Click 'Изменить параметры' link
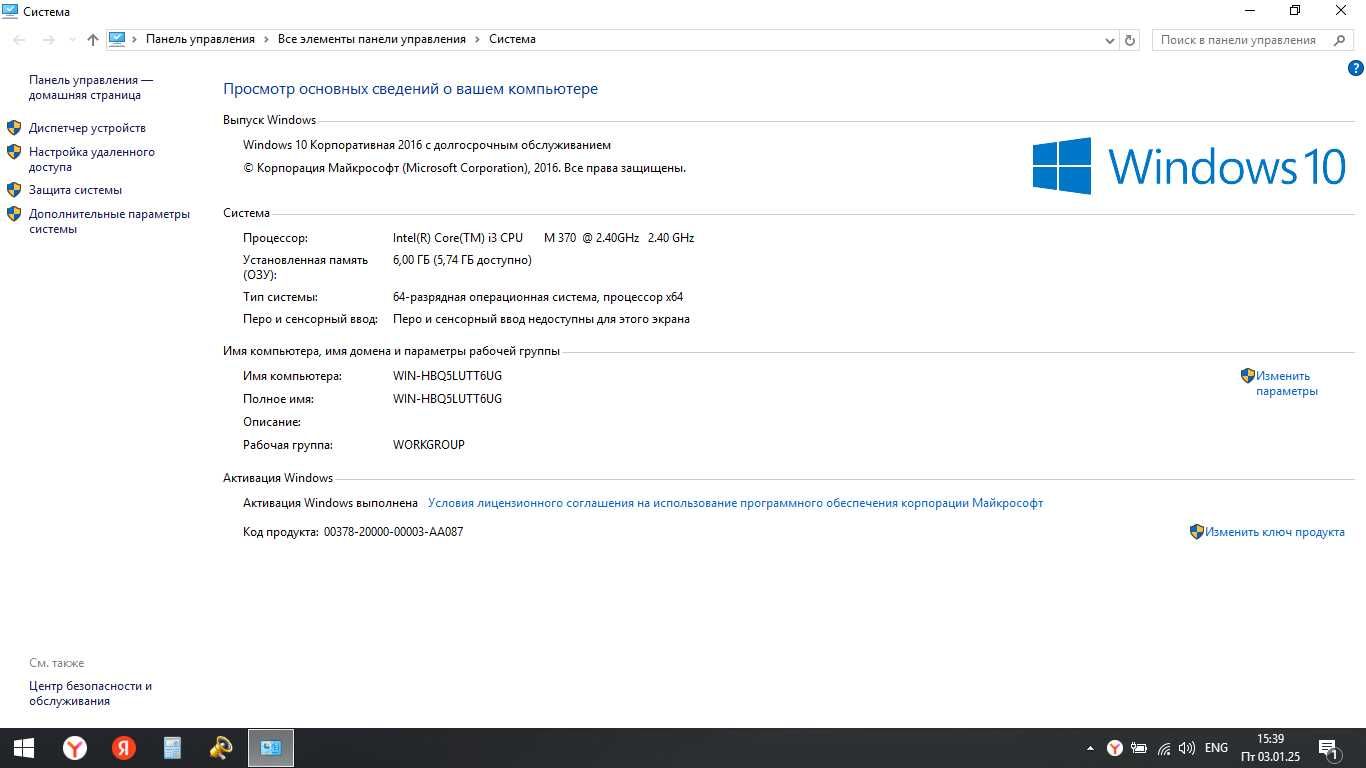This screenshot has height=768, width=1366. (x=1287, y=384)
